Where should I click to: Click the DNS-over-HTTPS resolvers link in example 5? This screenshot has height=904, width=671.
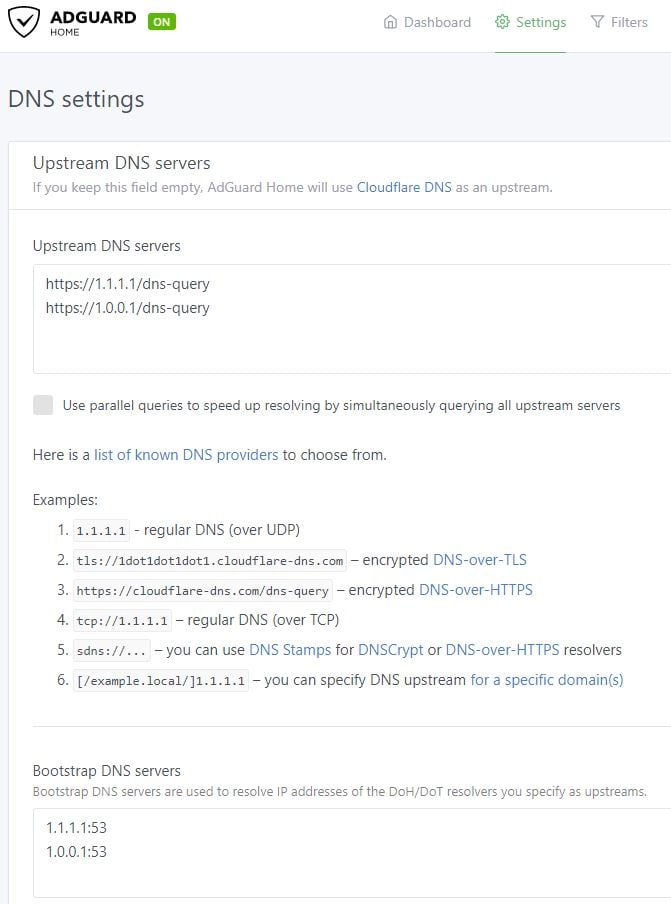point(502,650)
